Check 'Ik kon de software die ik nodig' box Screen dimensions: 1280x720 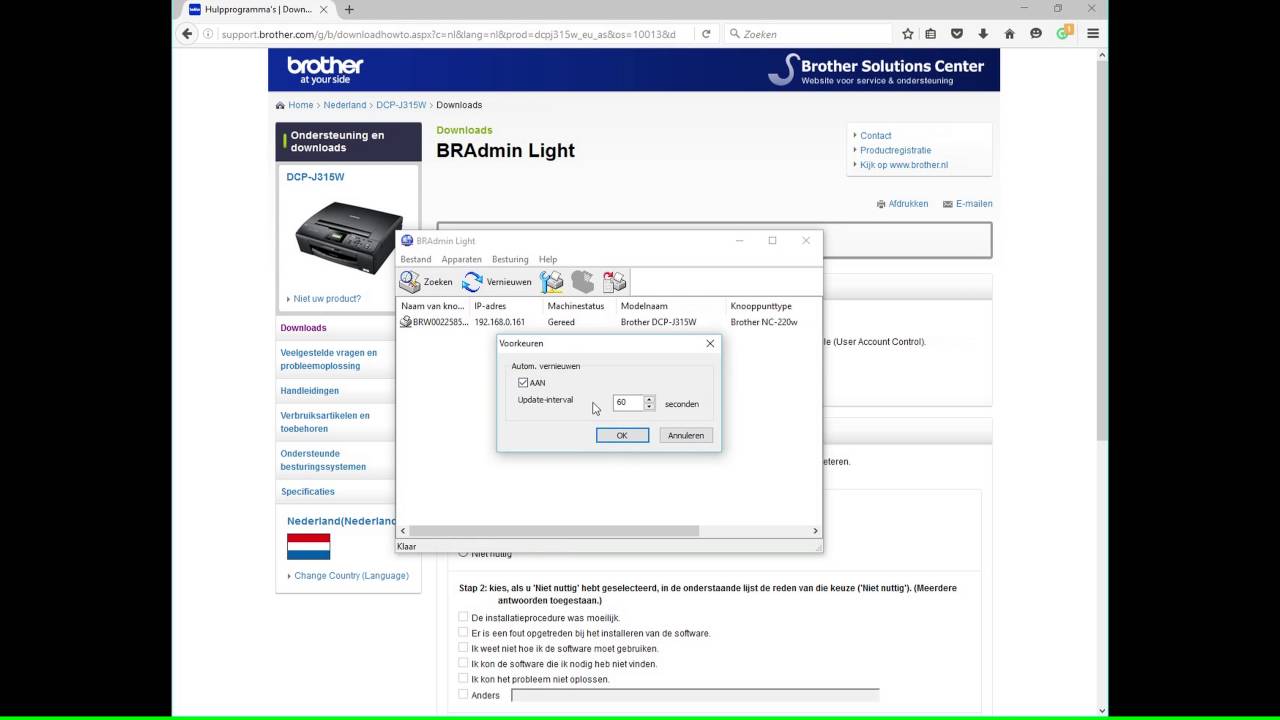pyautogui.click(x=463, y=663)
